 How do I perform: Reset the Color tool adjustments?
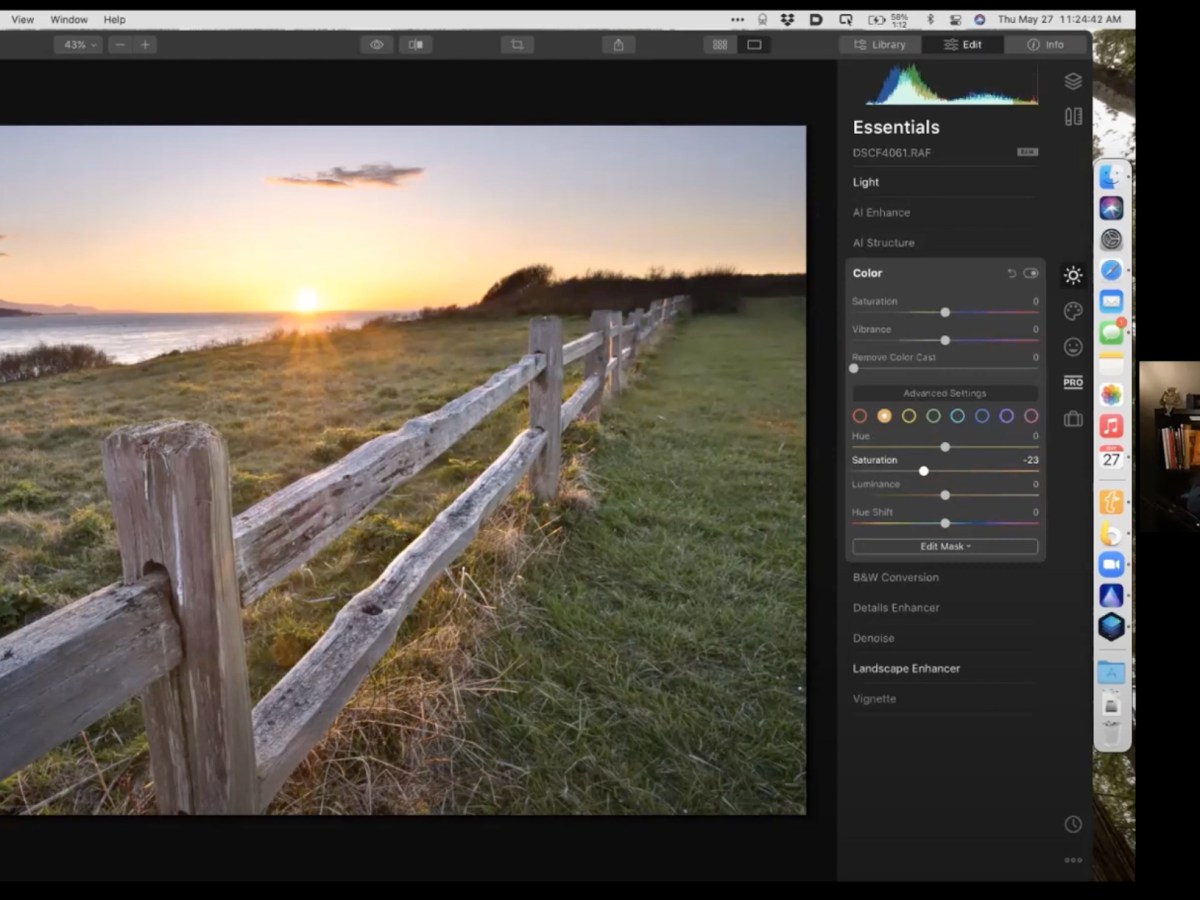pos(1011,273)
